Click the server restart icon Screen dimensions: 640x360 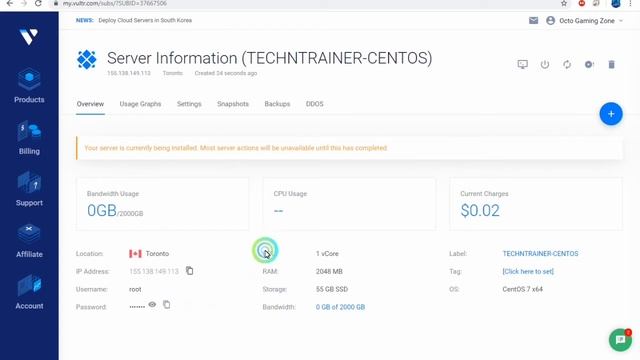click(x=567, y=64)
